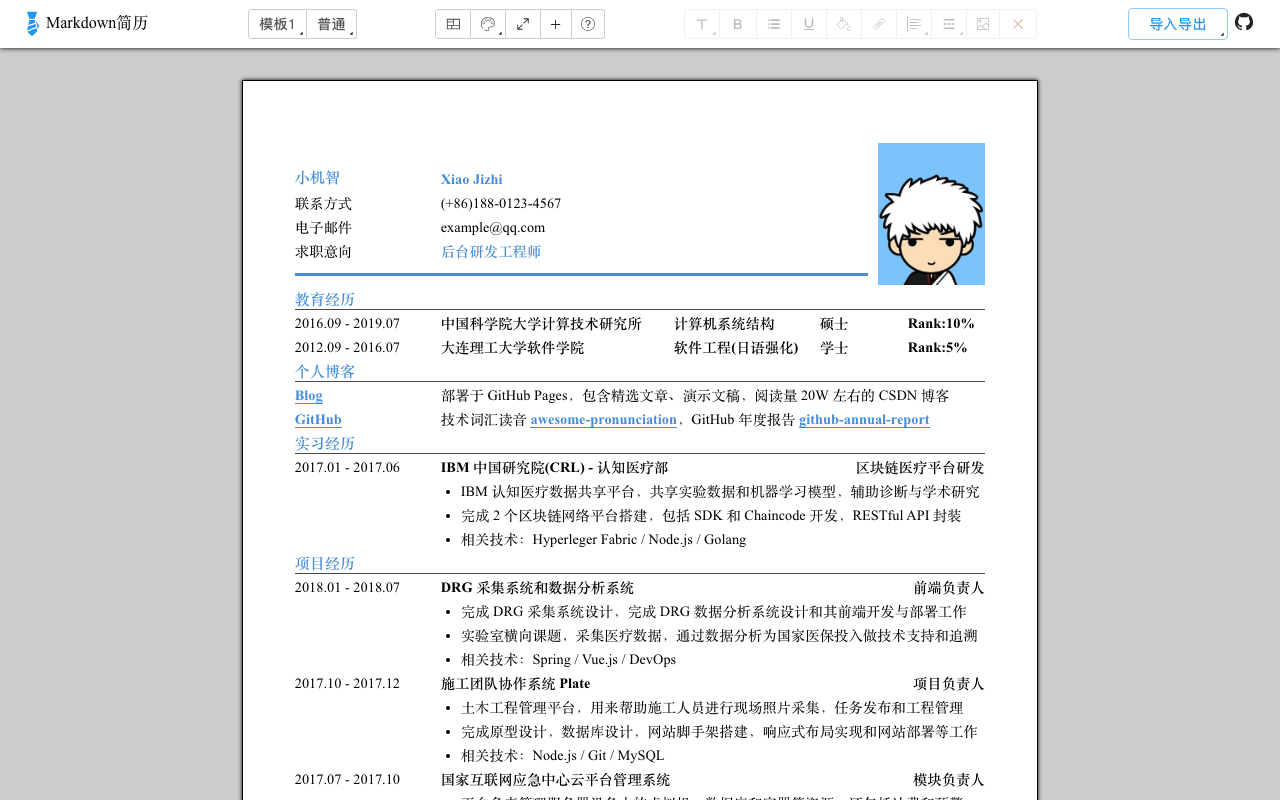Click the bullet 相关技术：Hyperleger Fabric / Node.js / Golang
The width and height of the screenshot is (1280, 800).
[x=603, y=540]
